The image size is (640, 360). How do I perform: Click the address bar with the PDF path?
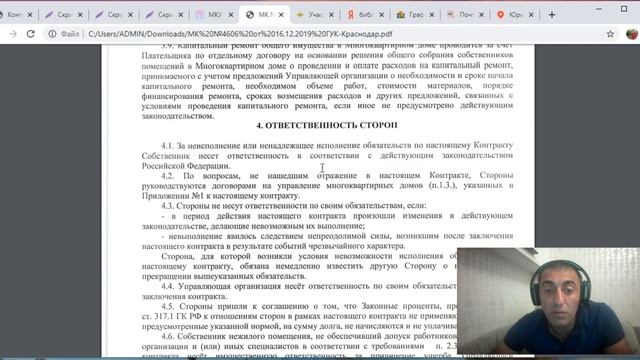coord(240,34)
